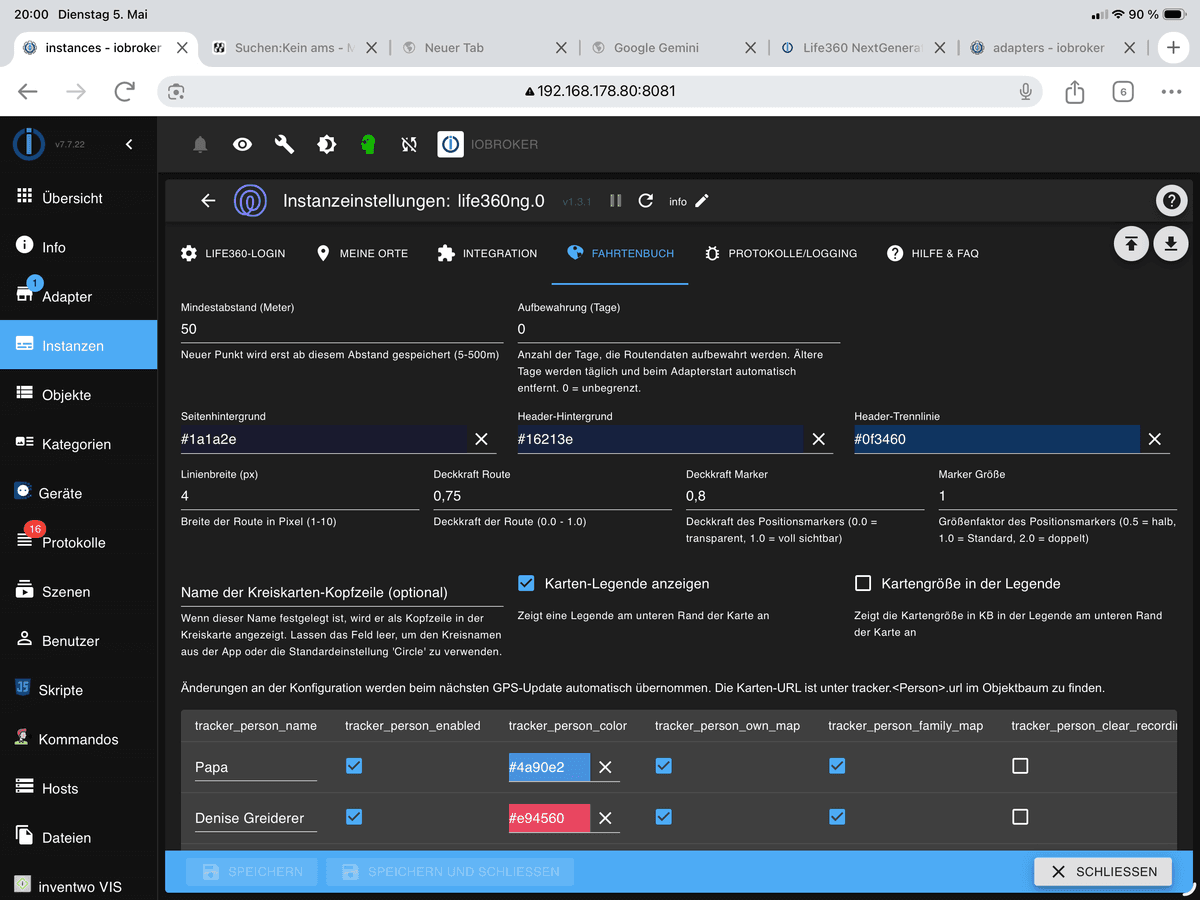Viewport: 1200px width, 900px height.
Task: Click the Deckkraft Marker field 0,8
Action: coord(805,496)
